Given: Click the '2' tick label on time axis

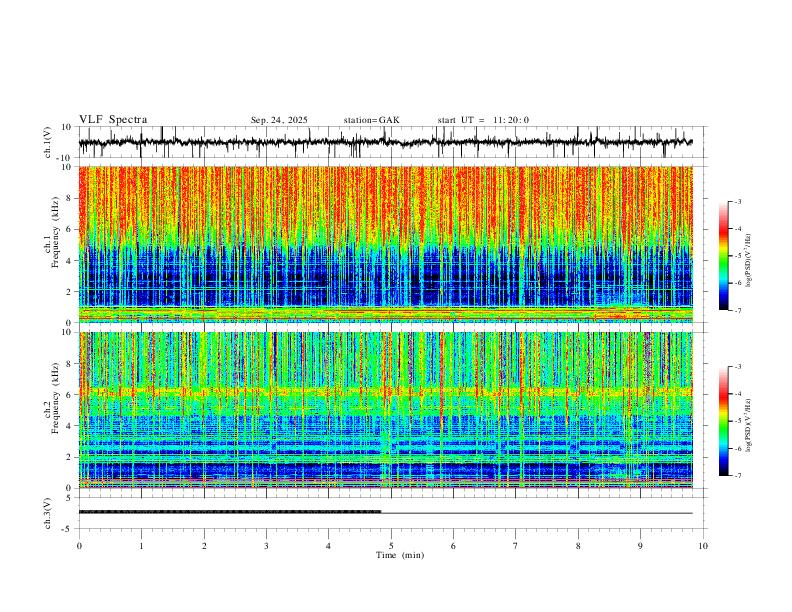Looking at the screenshot, I should point(204,546).
